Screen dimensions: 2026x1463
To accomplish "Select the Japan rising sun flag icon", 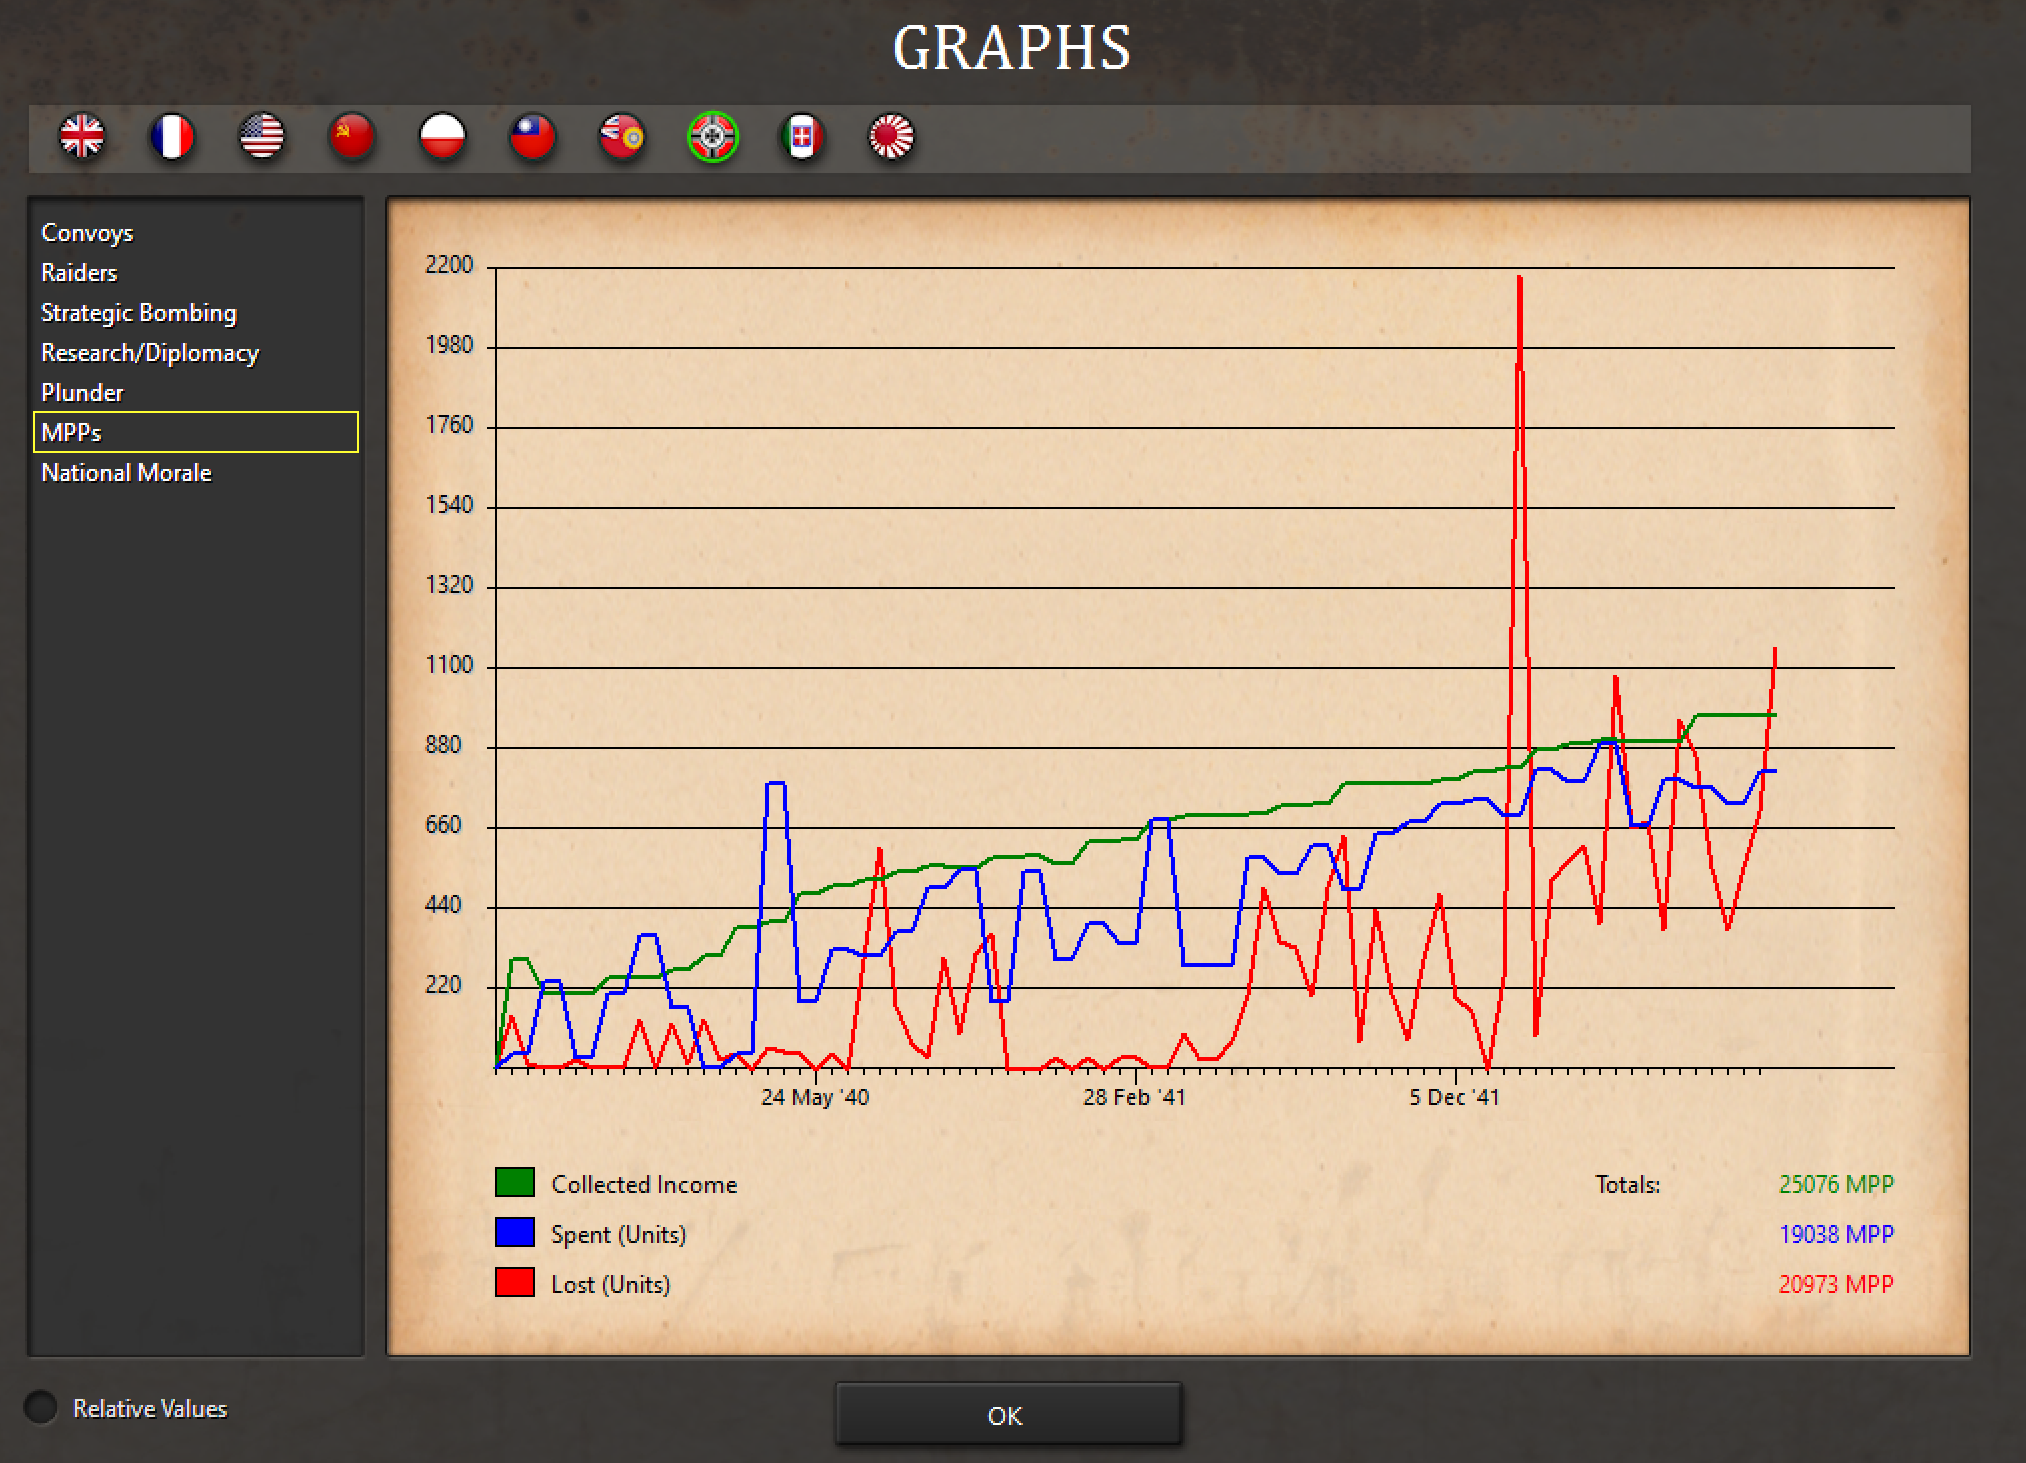I will [891, 137].
